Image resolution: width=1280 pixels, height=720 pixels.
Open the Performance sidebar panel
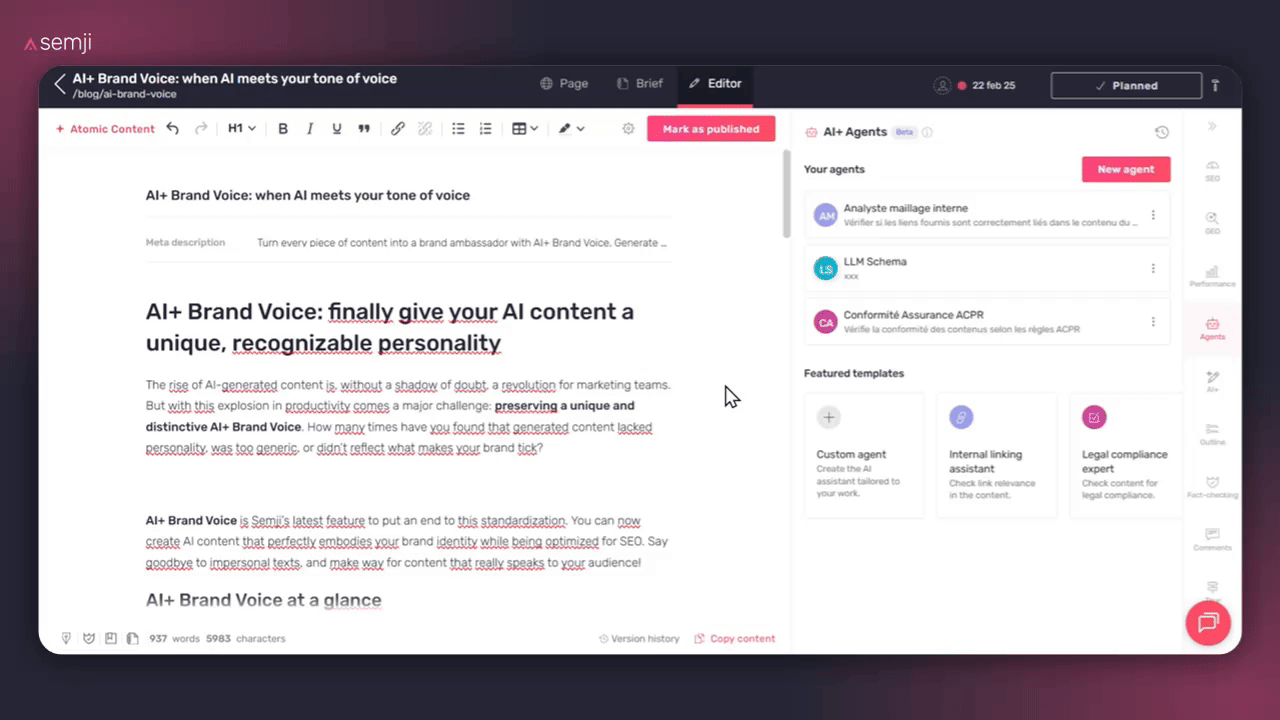coord(1212,276)
